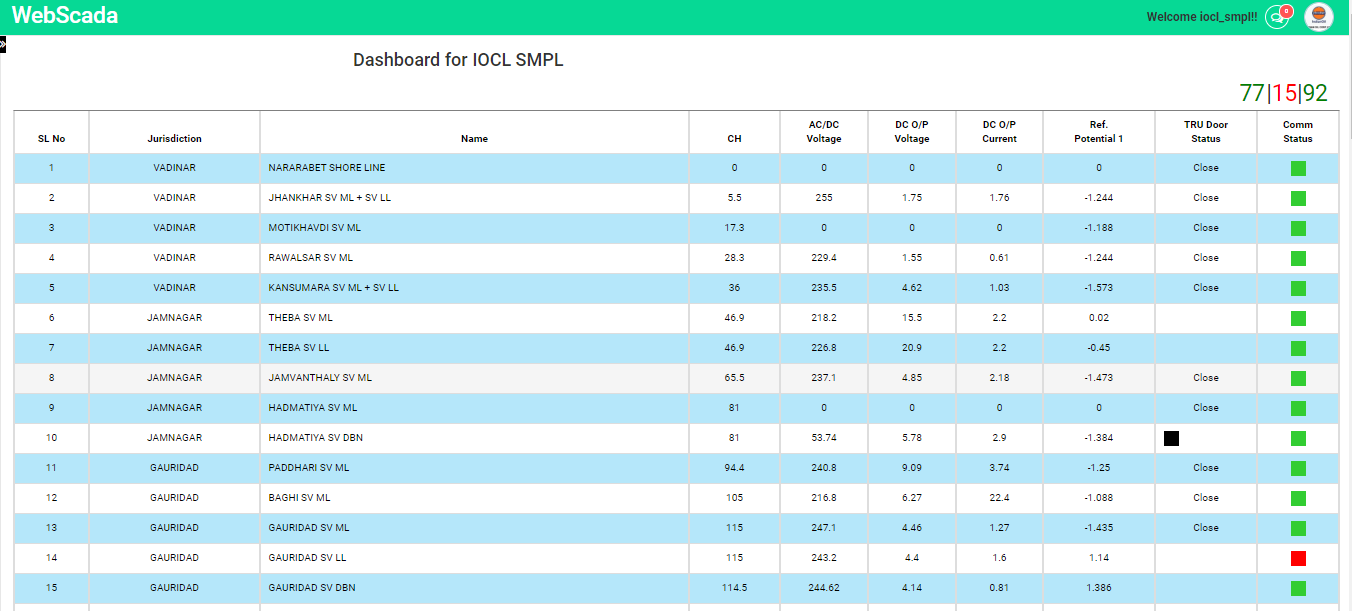Viewport: 1352px width, 611px height.
Task: Click the WebScada logo title
Action: [x=65, y=16]
